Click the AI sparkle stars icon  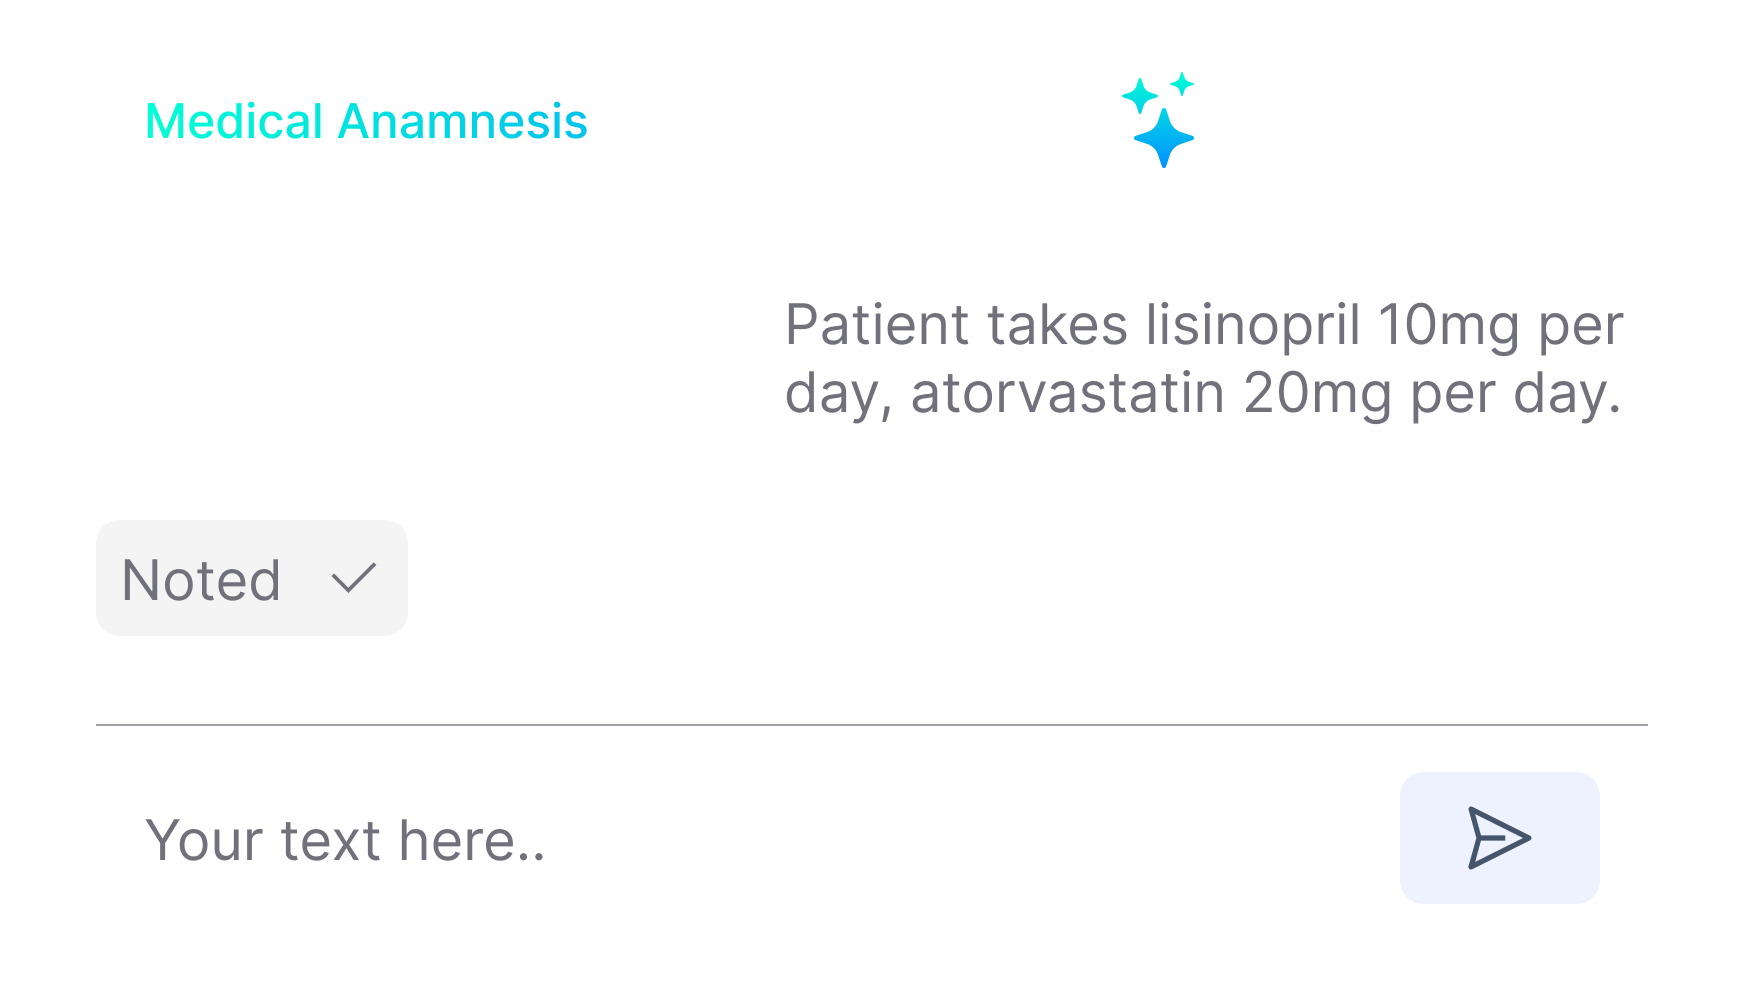pyautogui.click(x=1158, y=120)
